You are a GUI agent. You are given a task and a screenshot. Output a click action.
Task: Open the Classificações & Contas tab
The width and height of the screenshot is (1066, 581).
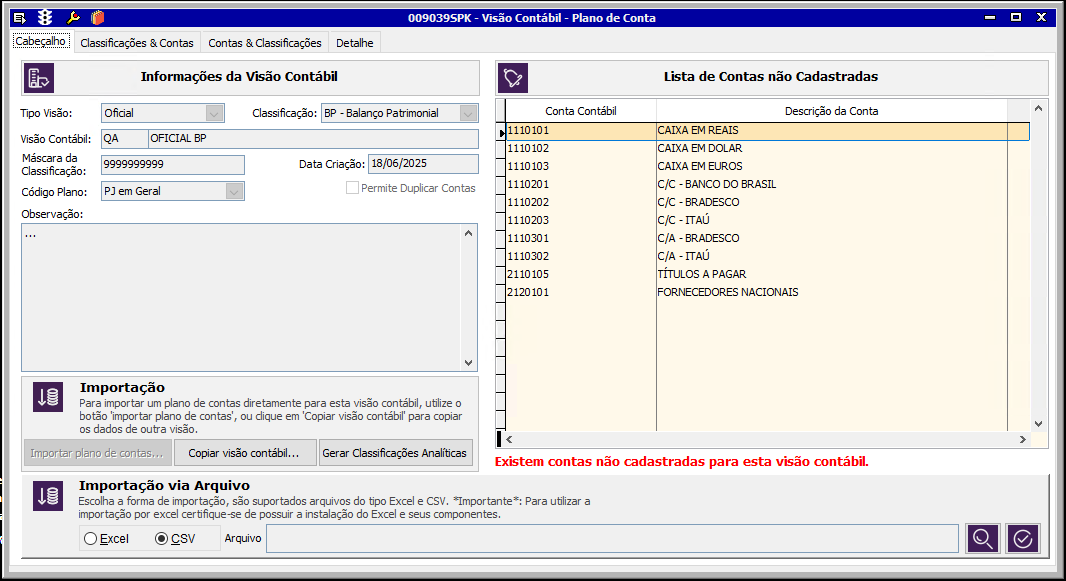[x=137, y=43]
